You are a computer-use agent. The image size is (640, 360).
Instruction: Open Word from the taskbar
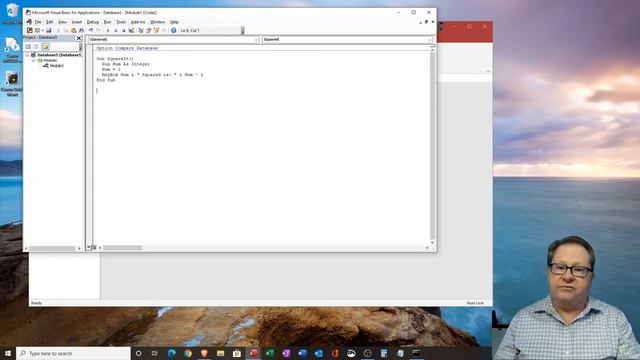(302, 353)
